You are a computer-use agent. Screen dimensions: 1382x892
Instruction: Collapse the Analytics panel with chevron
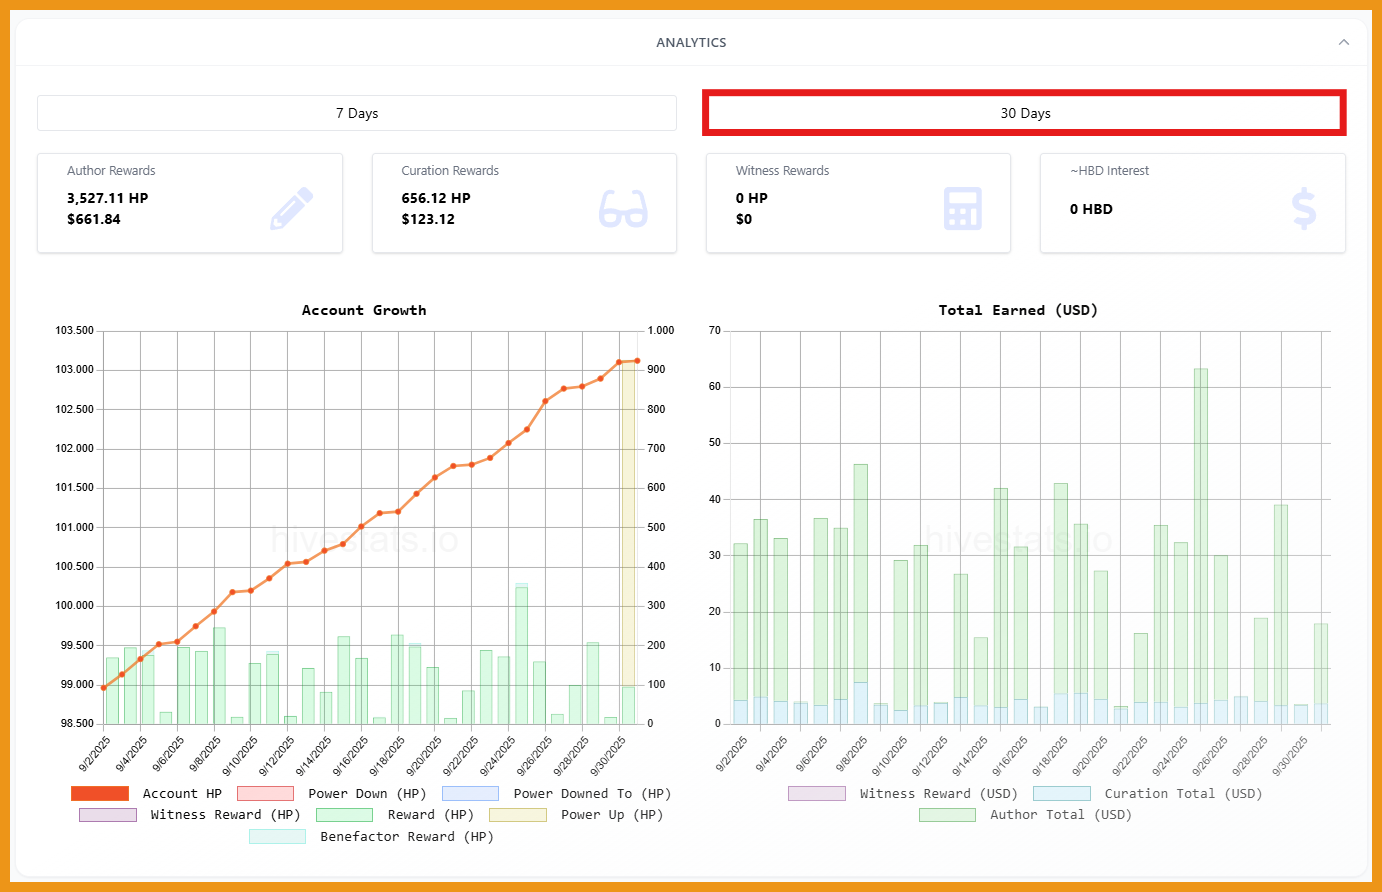pyautogui.click(x=1343, y=42)
